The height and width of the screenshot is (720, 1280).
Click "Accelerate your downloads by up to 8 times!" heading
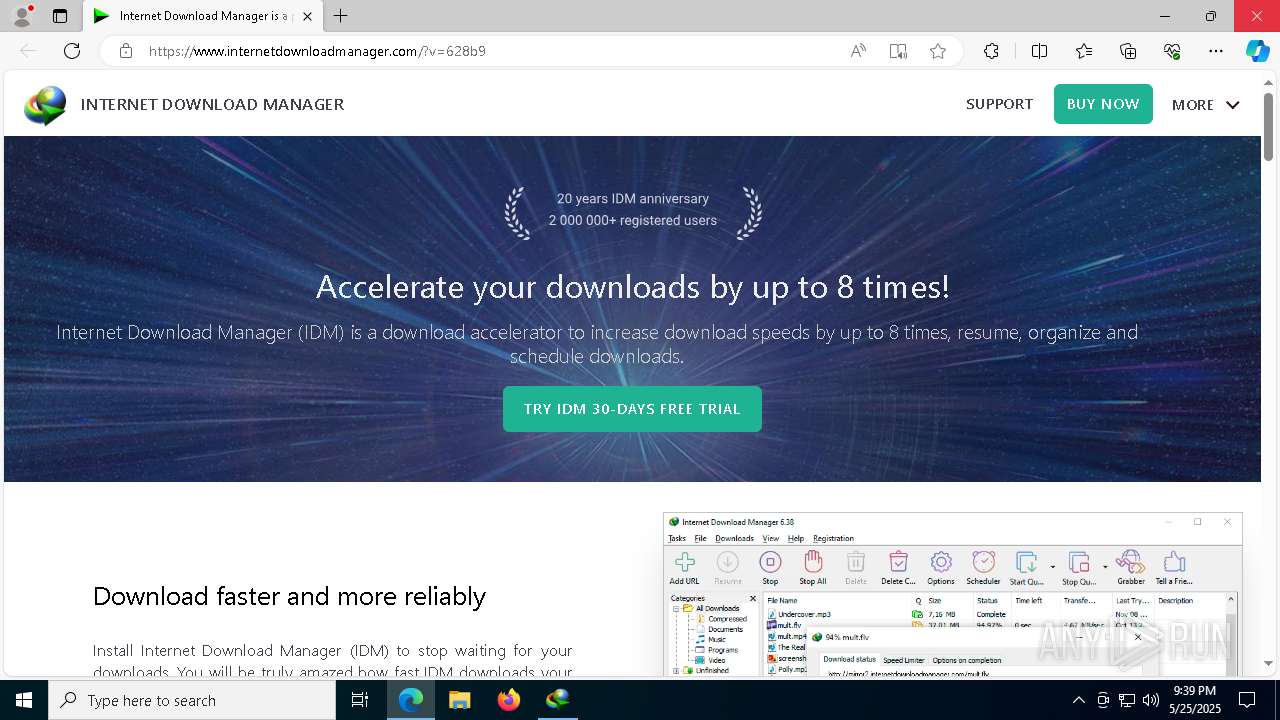click(x=632, y=287)
